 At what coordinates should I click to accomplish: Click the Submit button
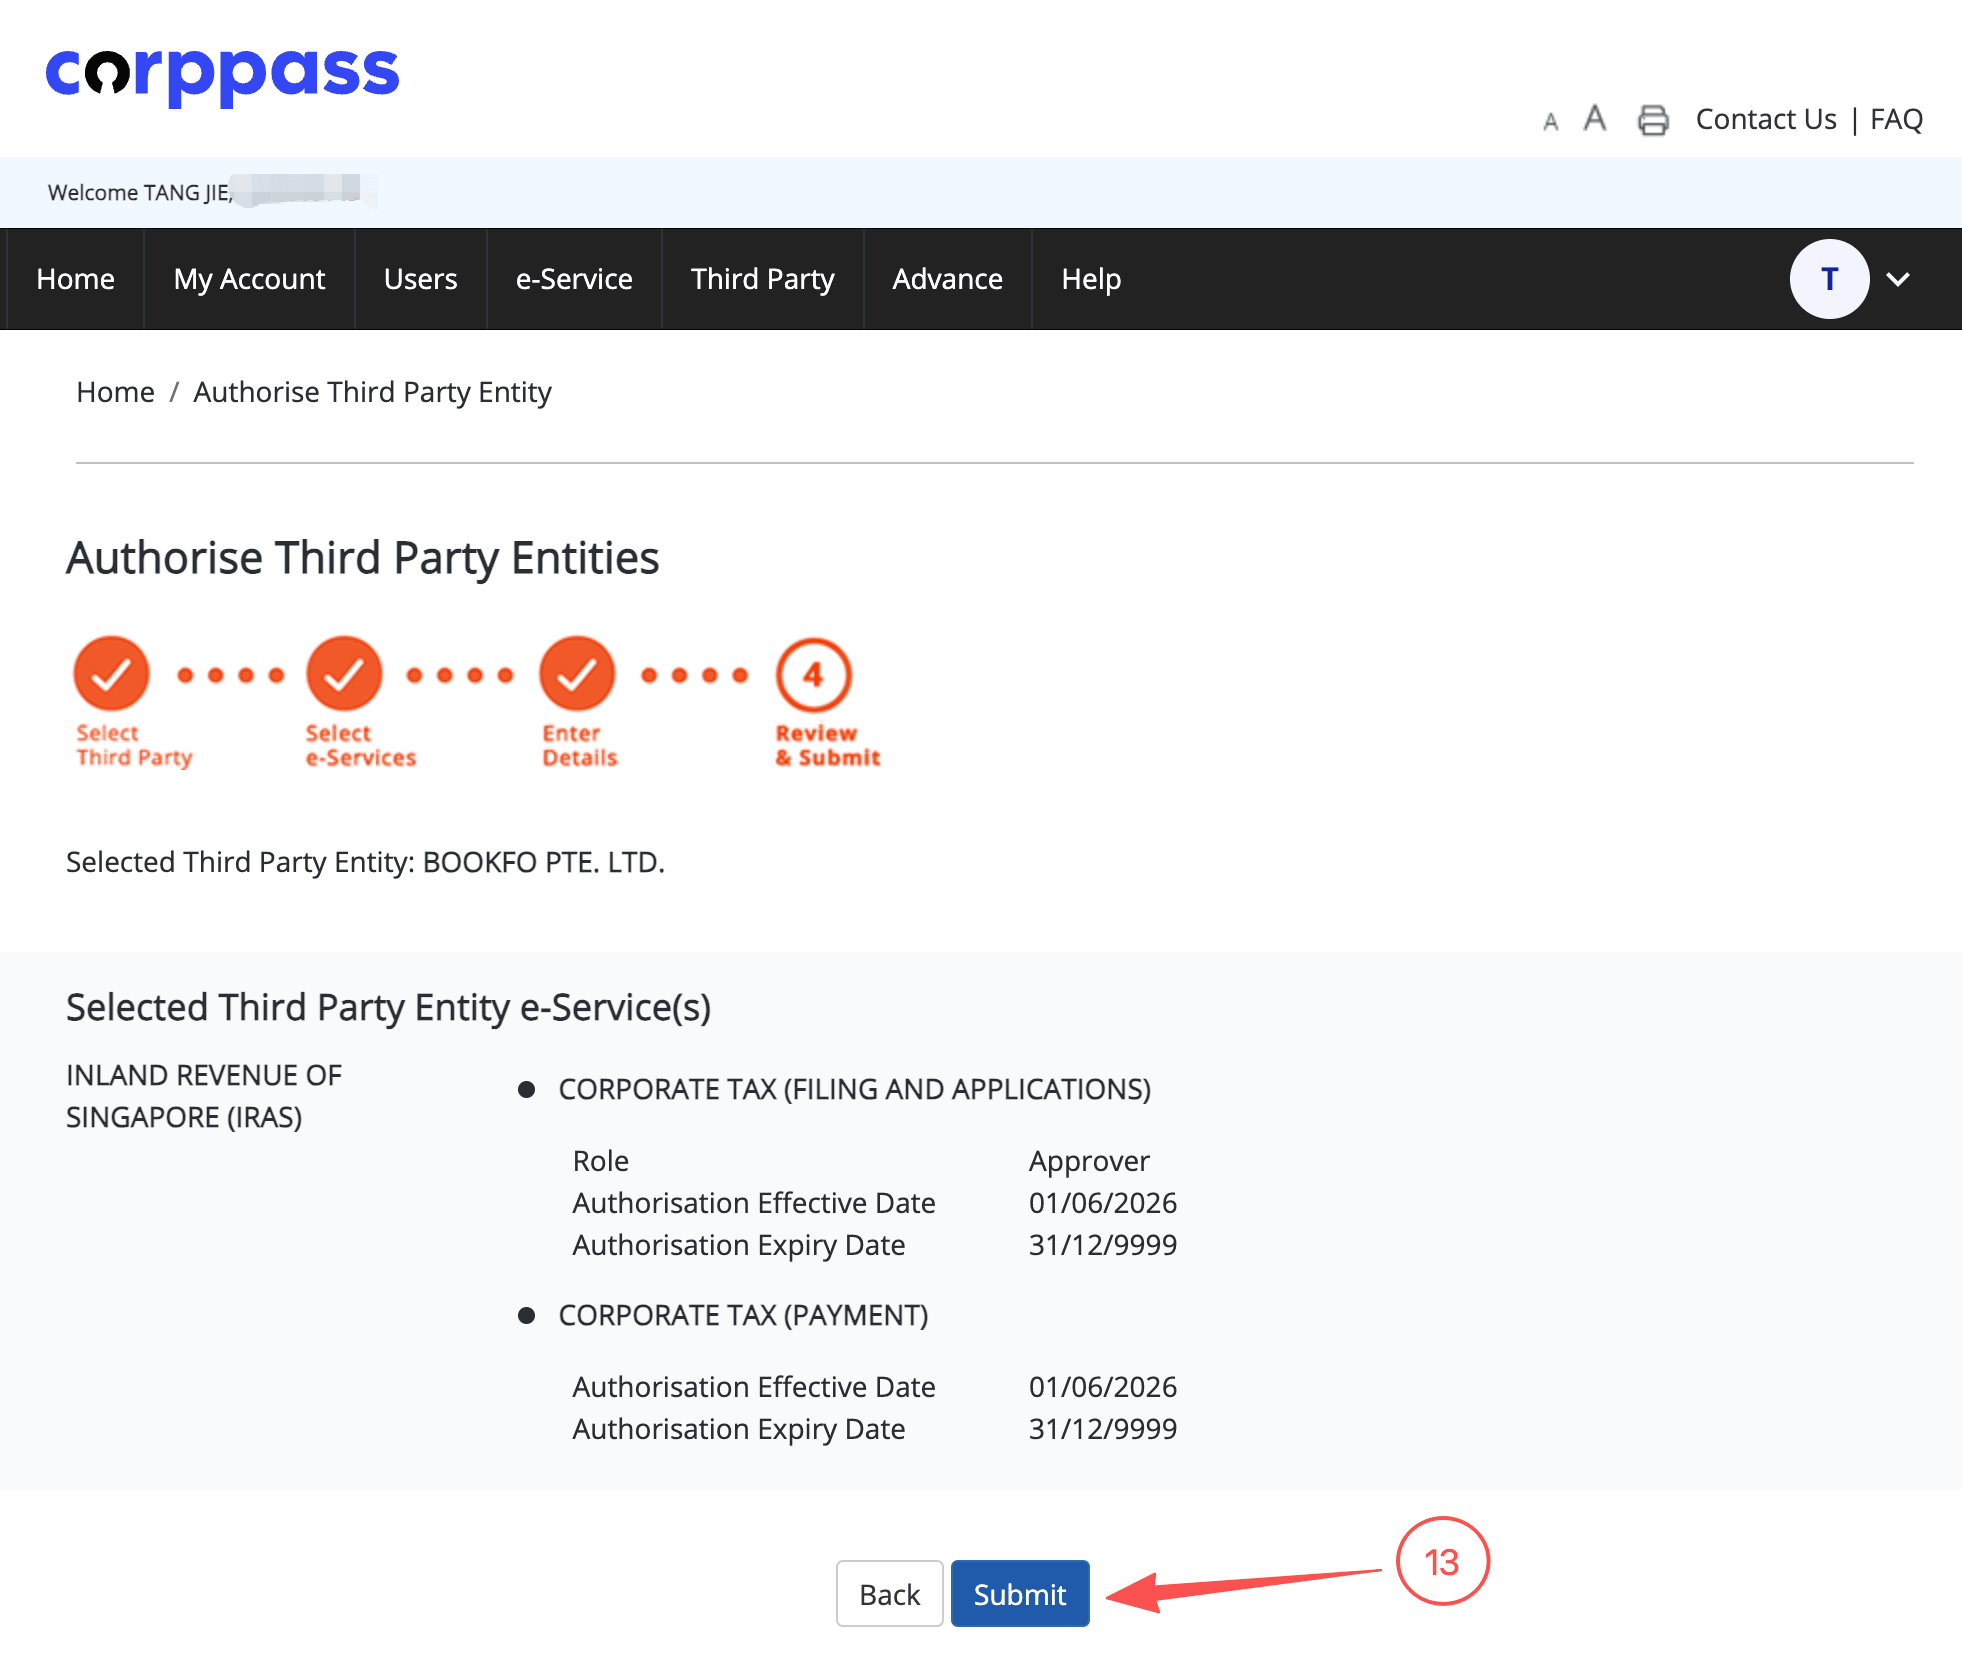pos(1020,1594)
